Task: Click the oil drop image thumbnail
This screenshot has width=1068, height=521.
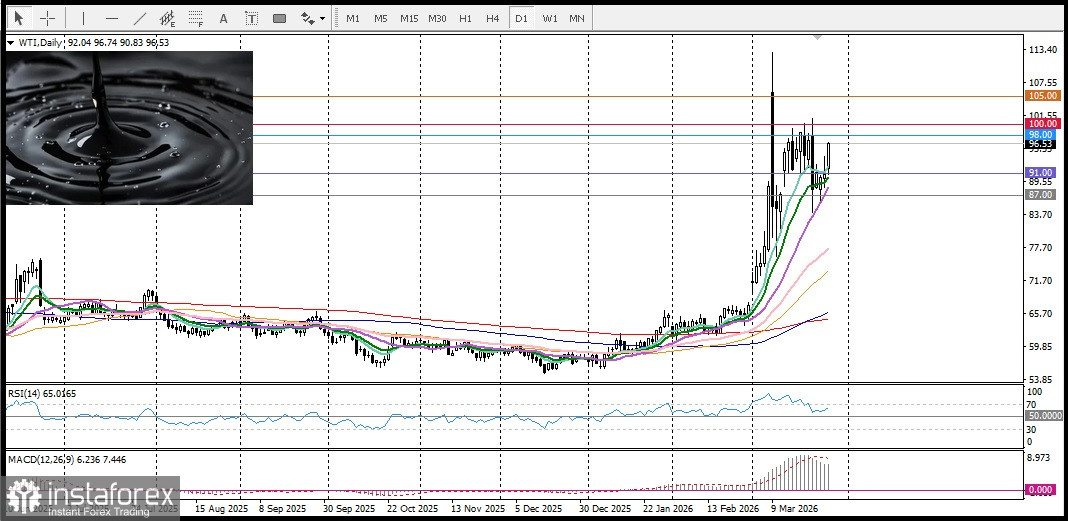Action: point(129,127)
